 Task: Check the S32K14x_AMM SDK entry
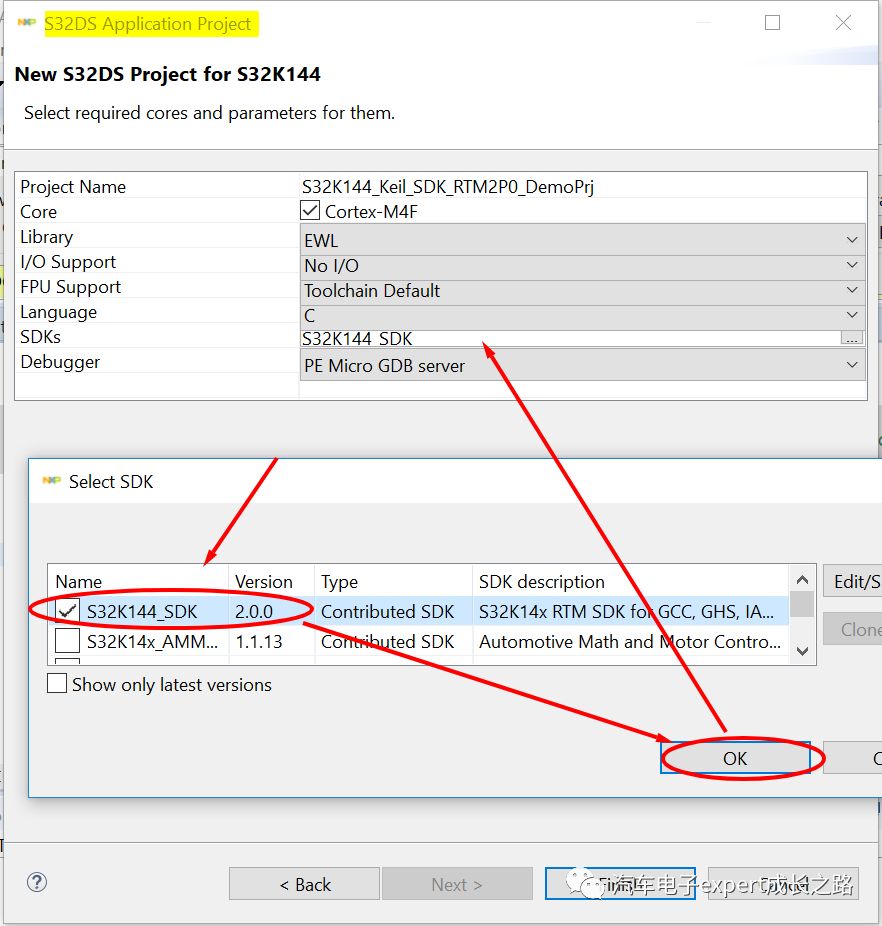65,642
